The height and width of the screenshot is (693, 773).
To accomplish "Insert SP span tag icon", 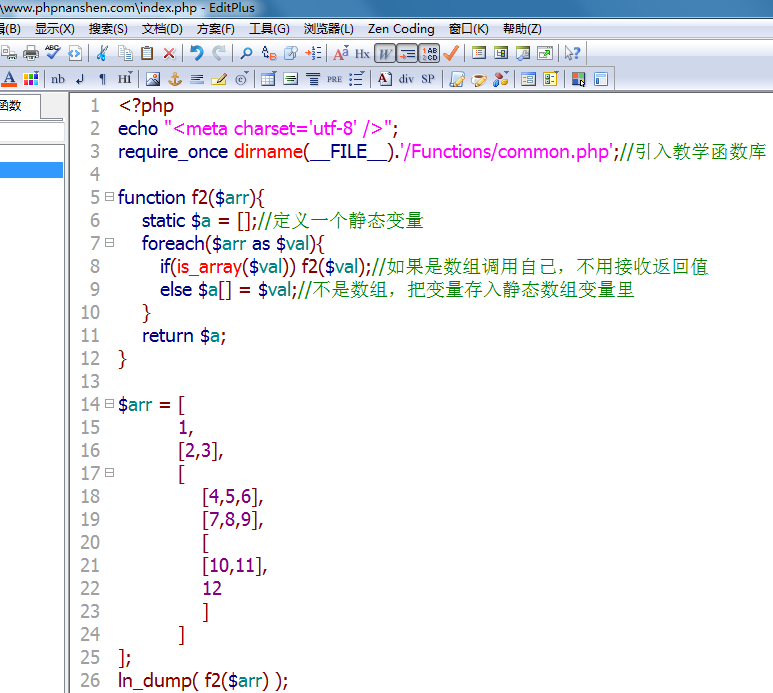I will click(428, 79).
